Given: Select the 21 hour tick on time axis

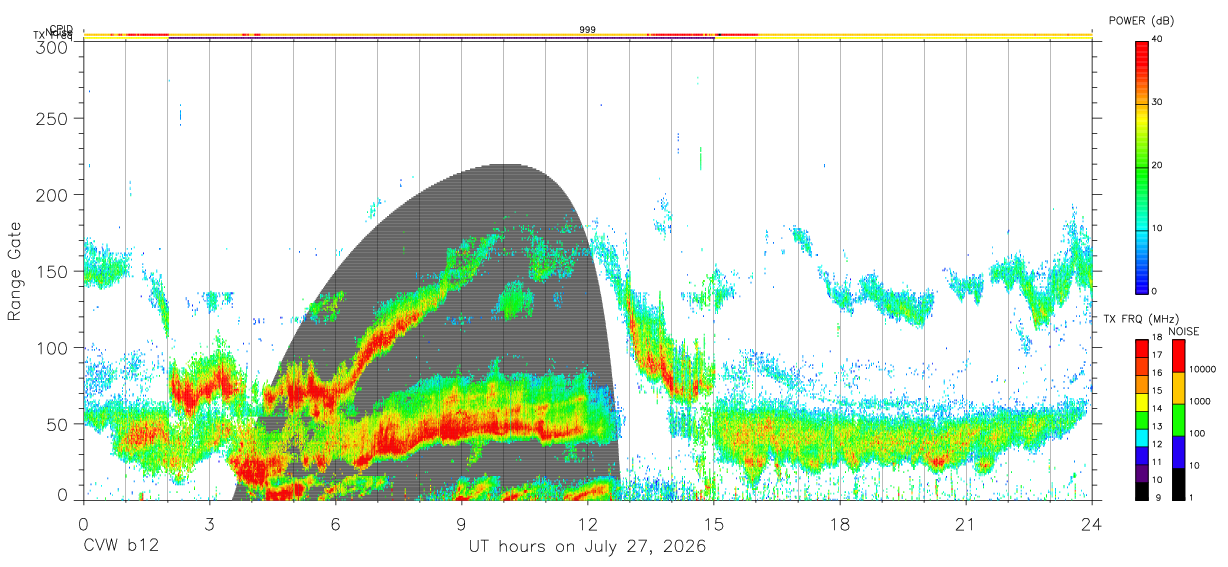Looking at the screenshot, I should click(x=966, y=524).
